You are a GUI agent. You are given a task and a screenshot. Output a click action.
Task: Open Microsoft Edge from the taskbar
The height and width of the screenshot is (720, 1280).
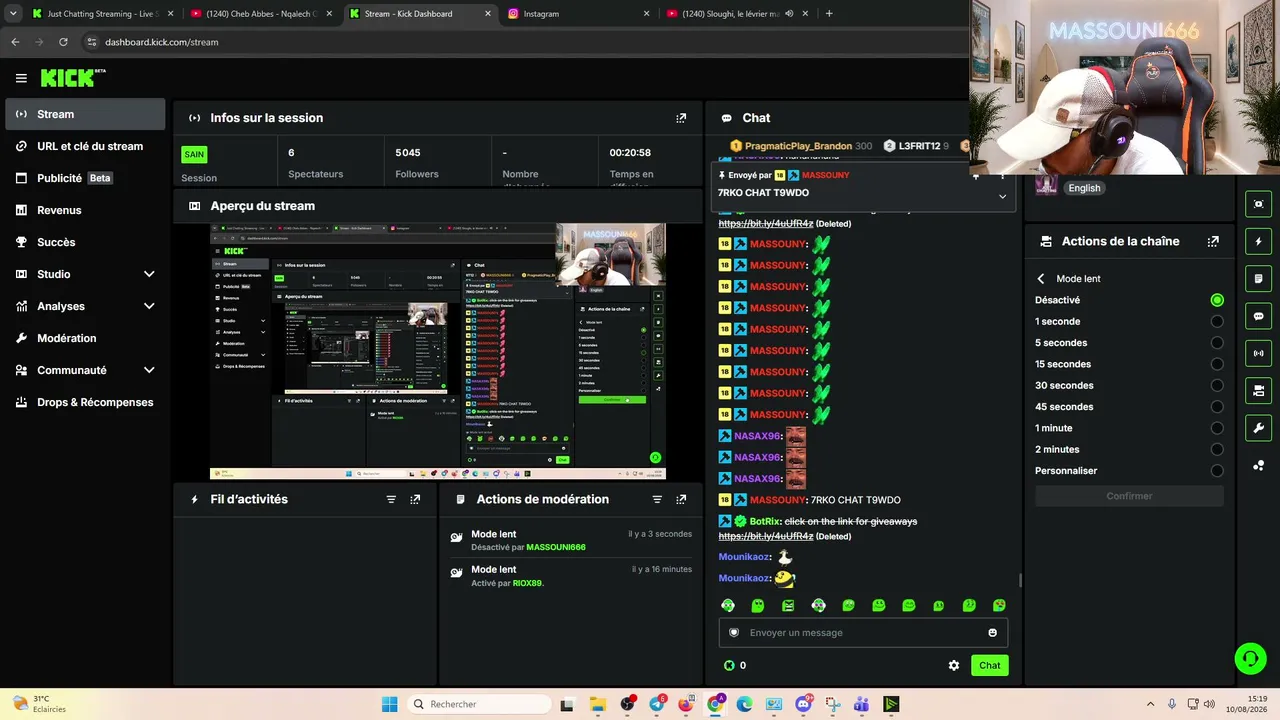[x=745, y=704]
